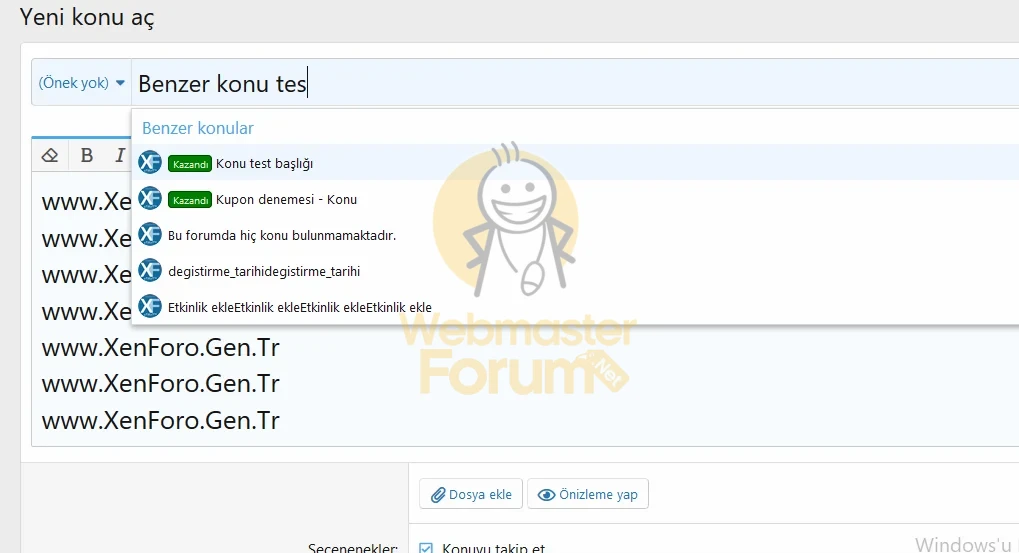
Task: Click the 'Dosya ekle' attach file button
Action: coord(471,494)
